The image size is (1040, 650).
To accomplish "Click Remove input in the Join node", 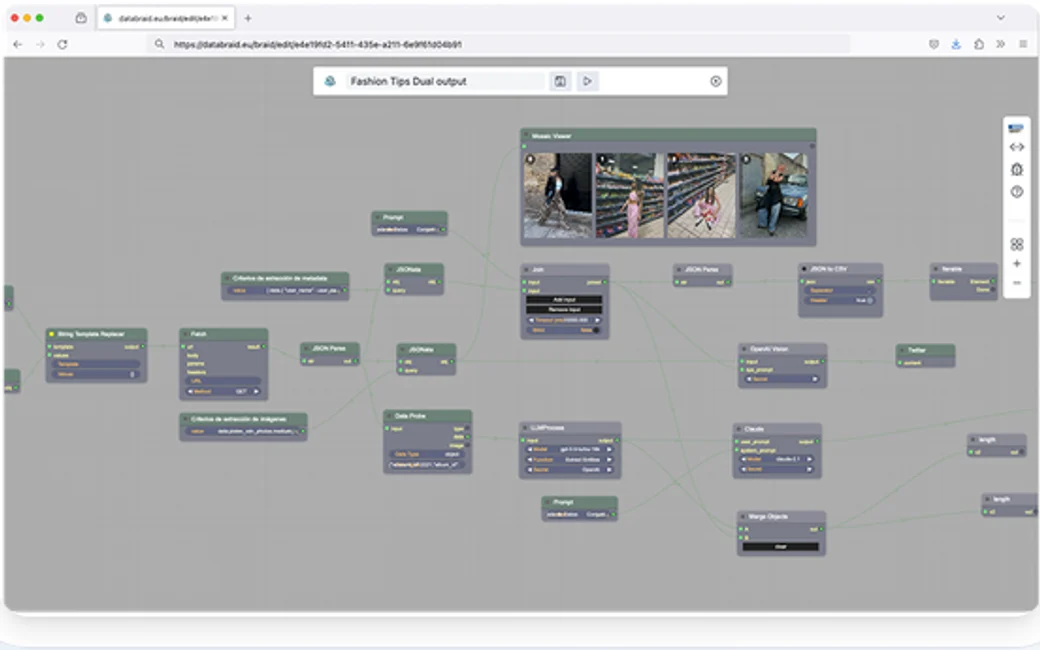I will click(565, 310).
